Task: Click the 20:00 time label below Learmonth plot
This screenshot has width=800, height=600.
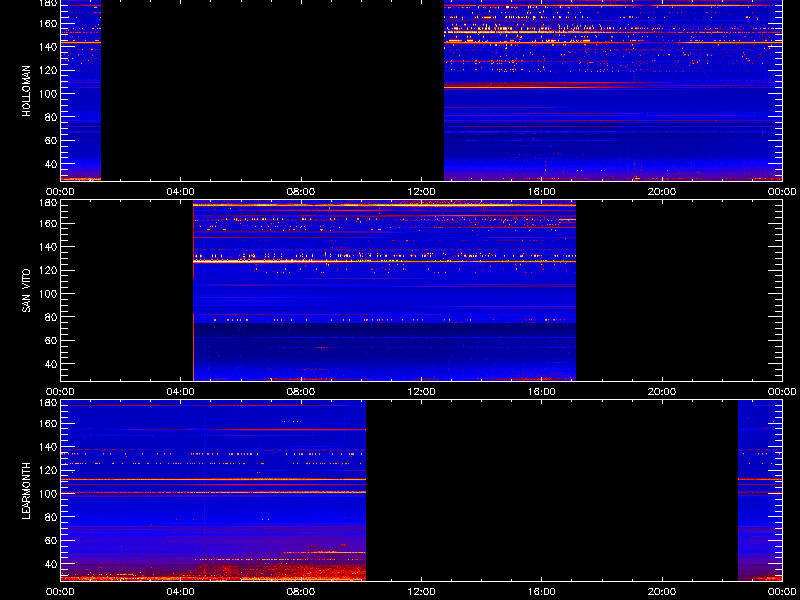Action: 662,592
